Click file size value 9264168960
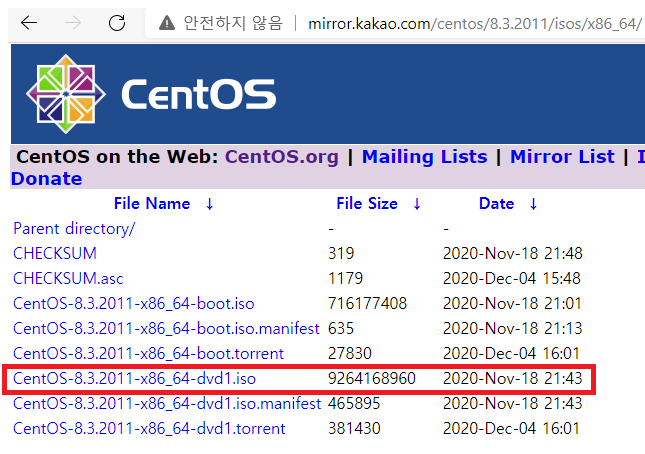Screen dimensions: 645x454 click(x=372, y=378)
